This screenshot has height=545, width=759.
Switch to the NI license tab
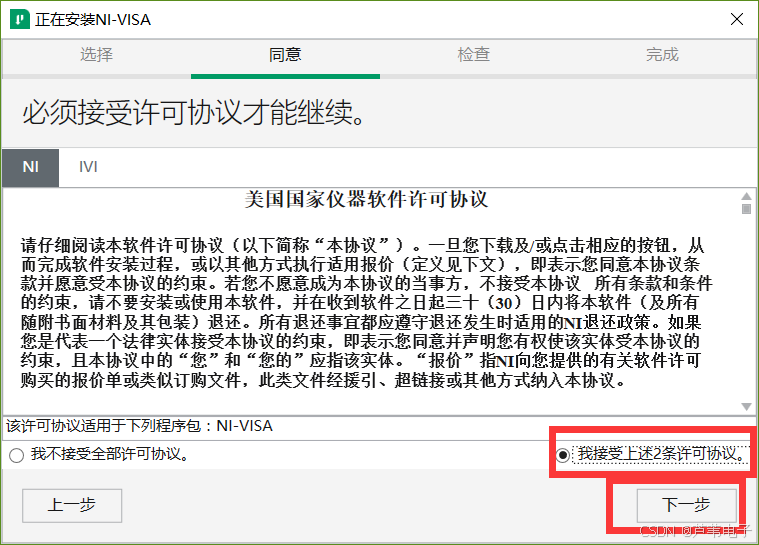[x=30, y=167]
